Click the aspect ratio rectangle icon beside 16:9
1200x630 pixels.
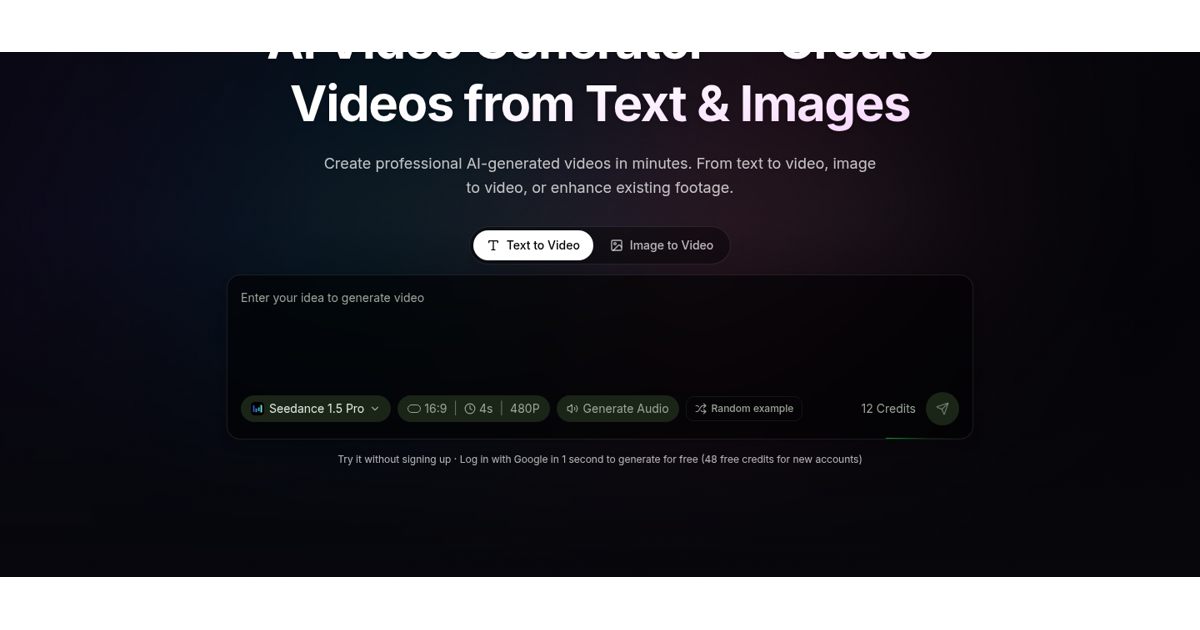(413, 408)
